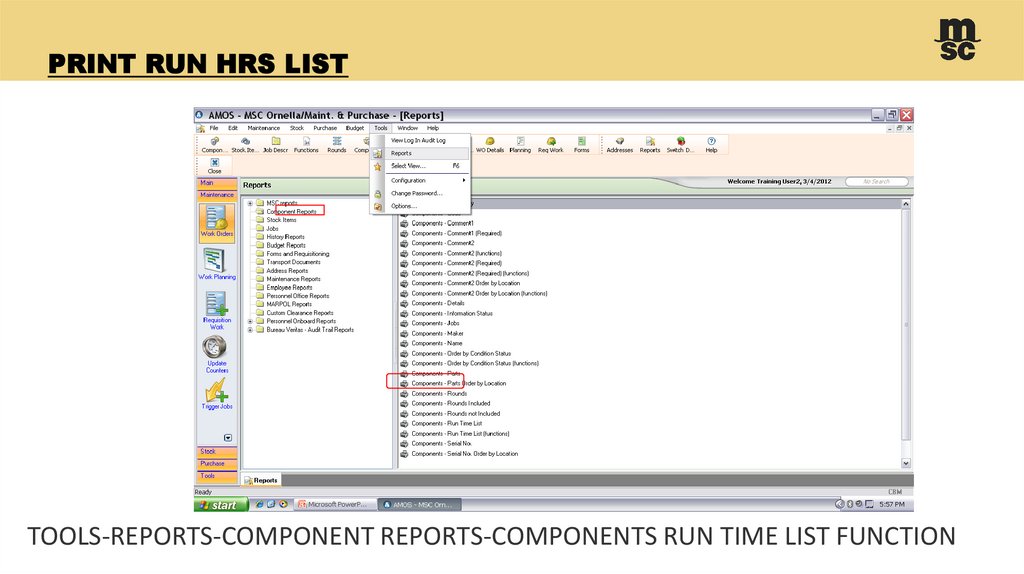This screenshot has width=1024, height=574.
Task: Click the Tools menu
Action: click(x=381, y=128)
